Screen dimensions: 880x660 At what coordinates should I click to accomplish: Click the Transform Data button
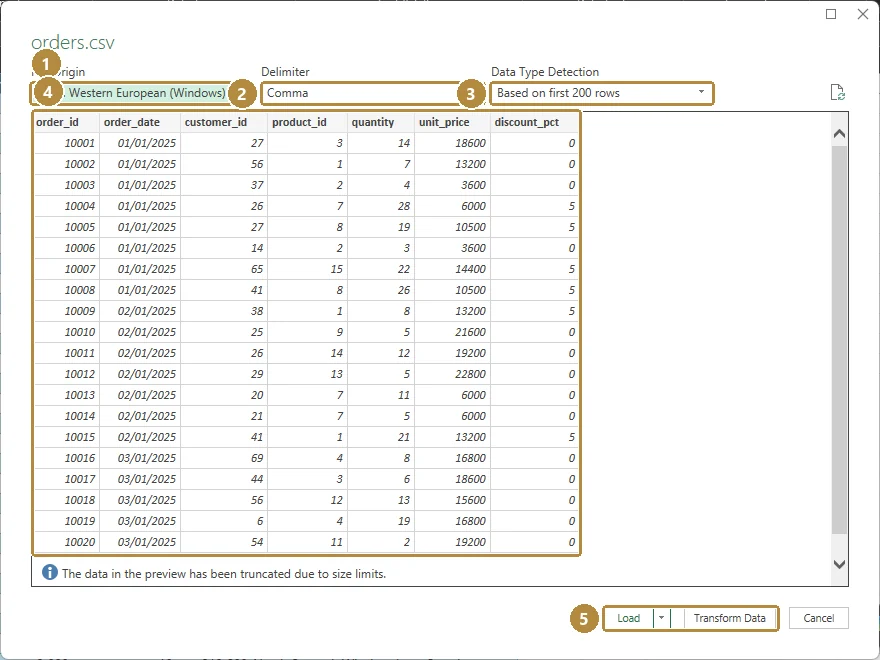click(730, 618)
